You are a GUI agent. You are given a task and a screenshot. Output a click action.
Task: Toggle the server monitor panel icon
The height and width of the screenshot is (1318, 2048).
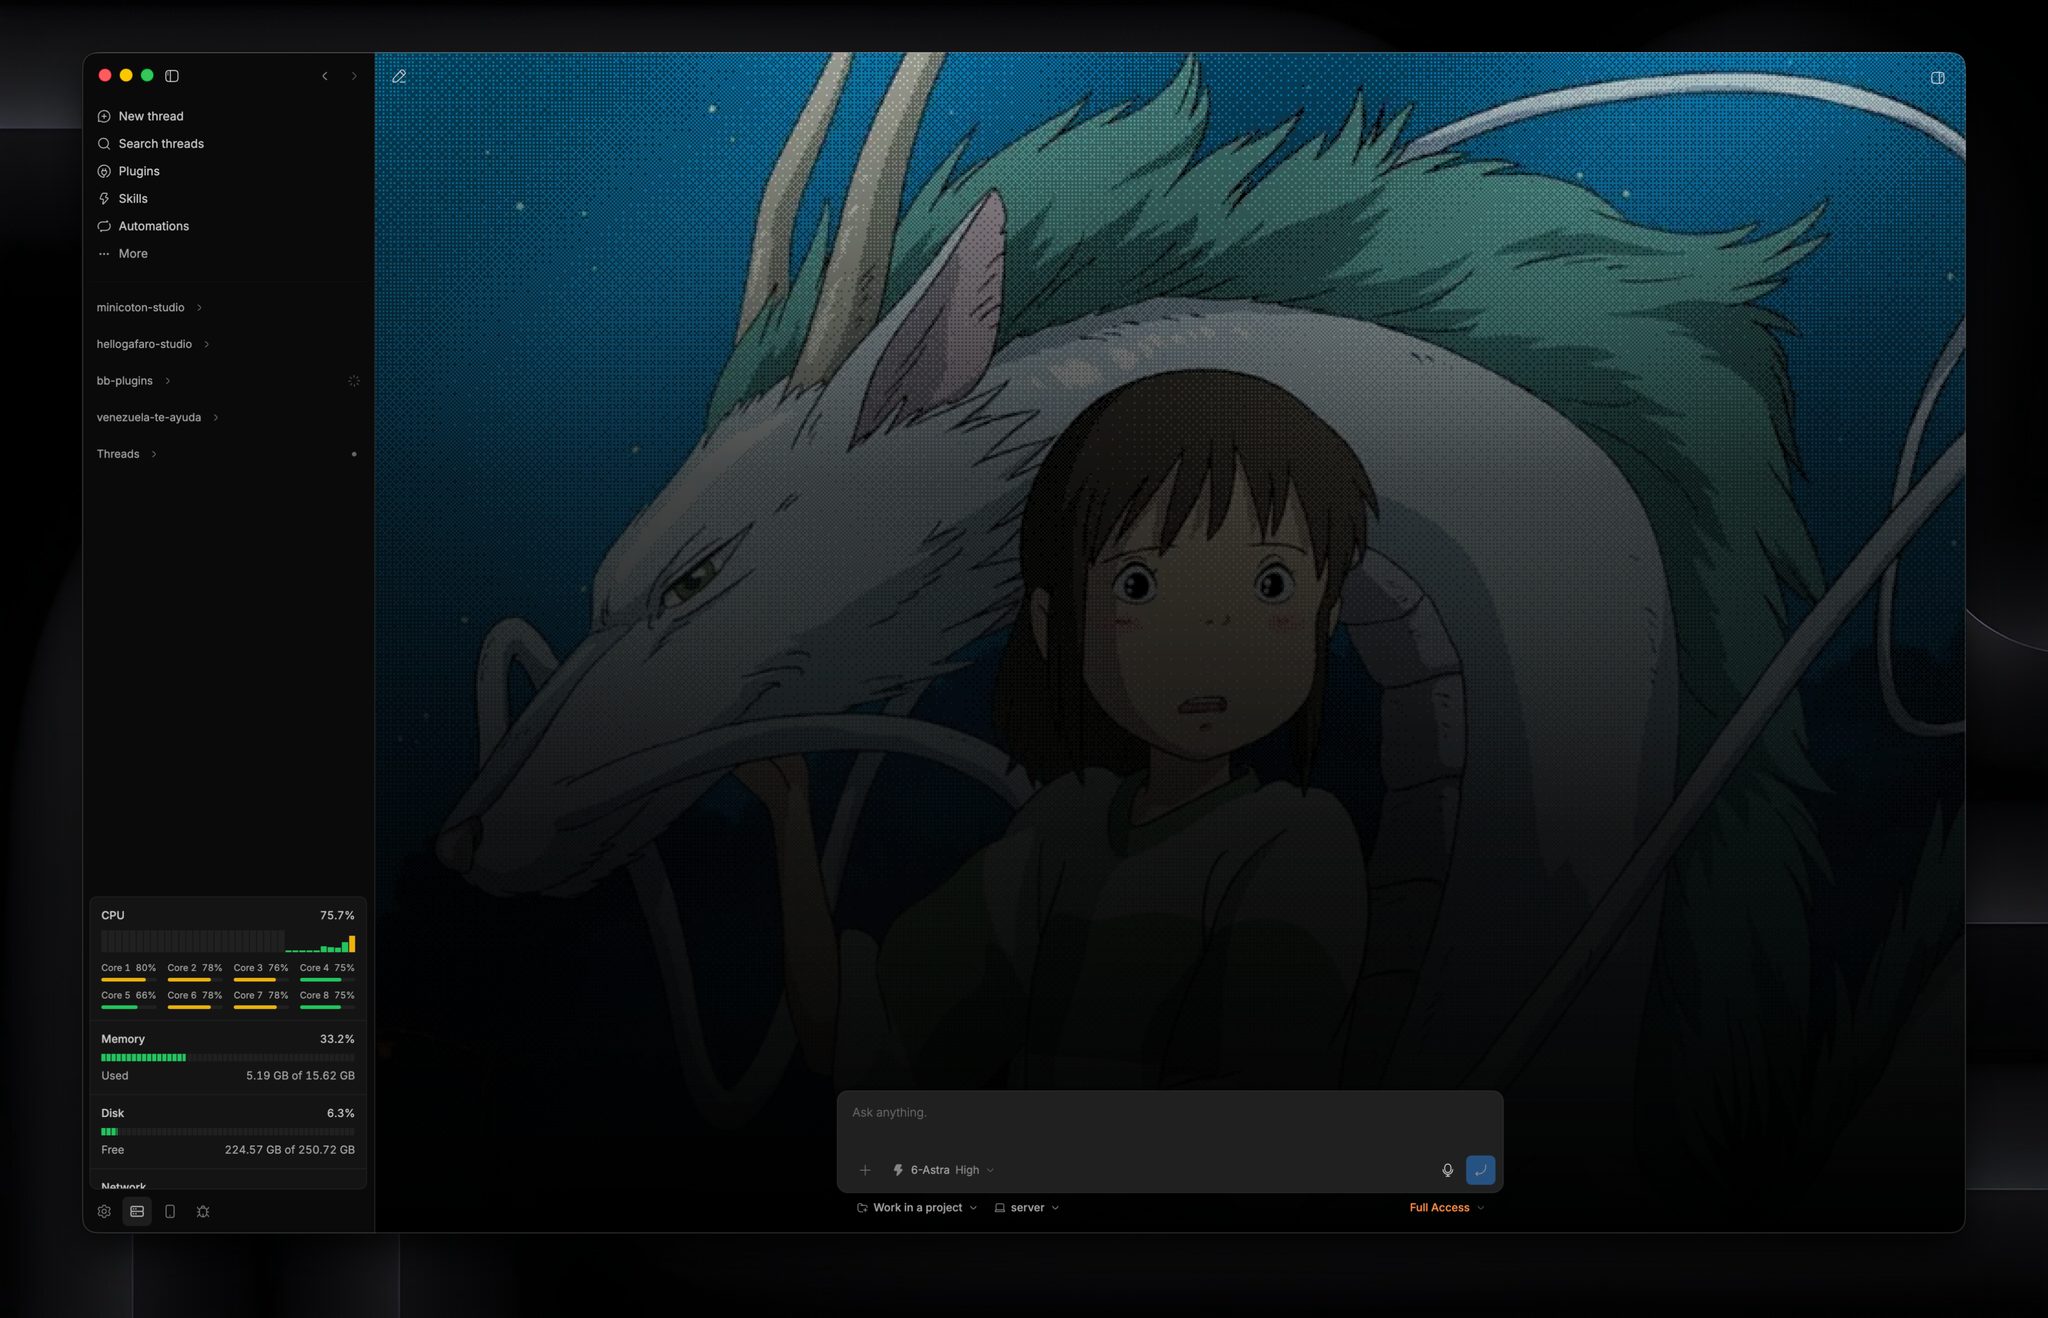click(x=137, y=1211)
